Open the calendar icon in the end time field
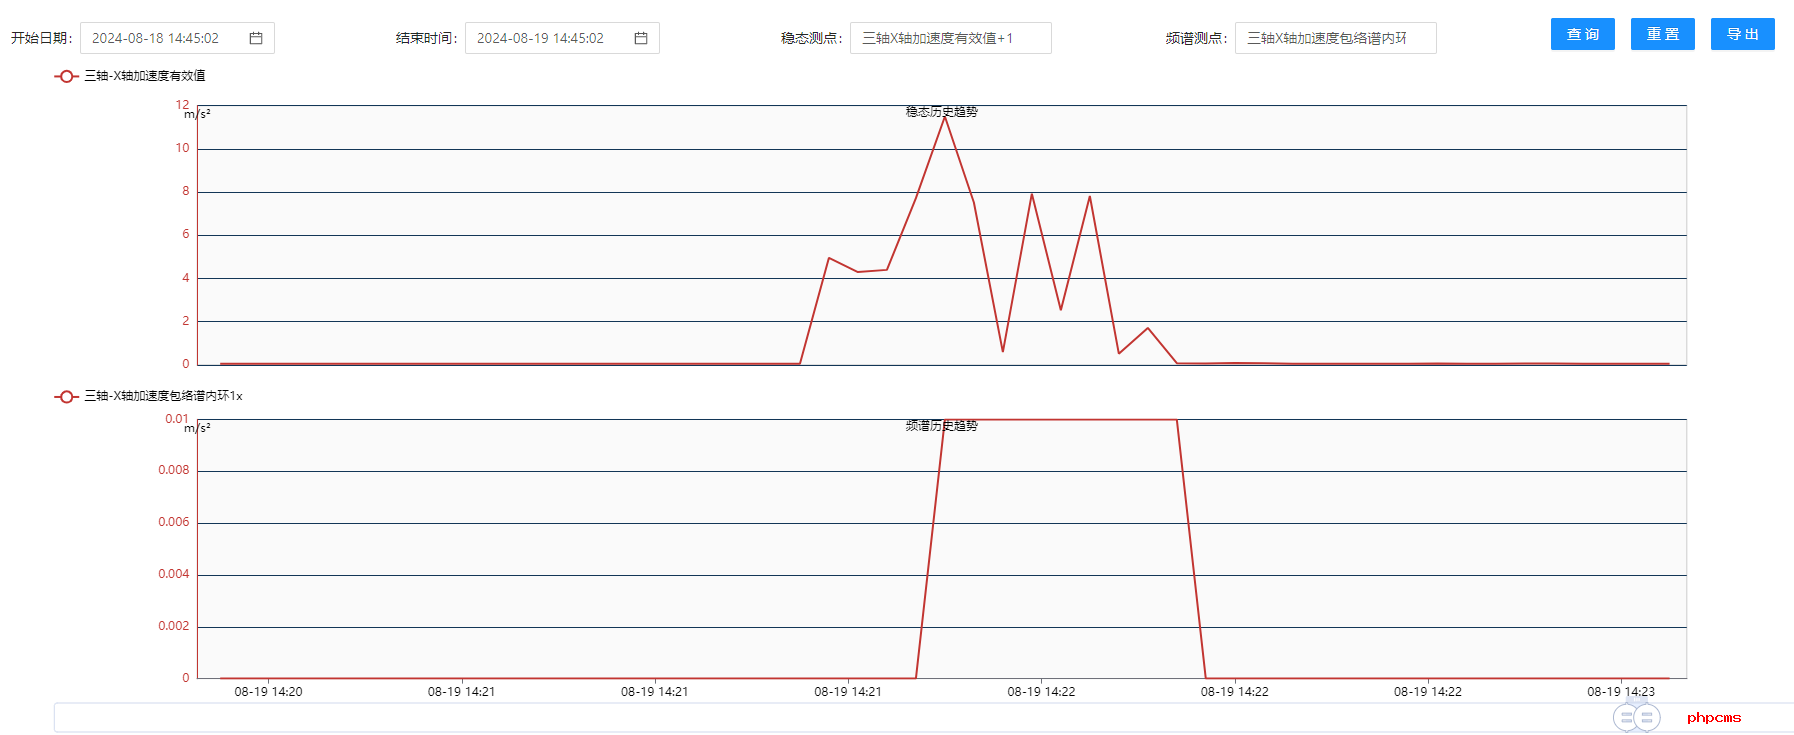 (641, 38)
